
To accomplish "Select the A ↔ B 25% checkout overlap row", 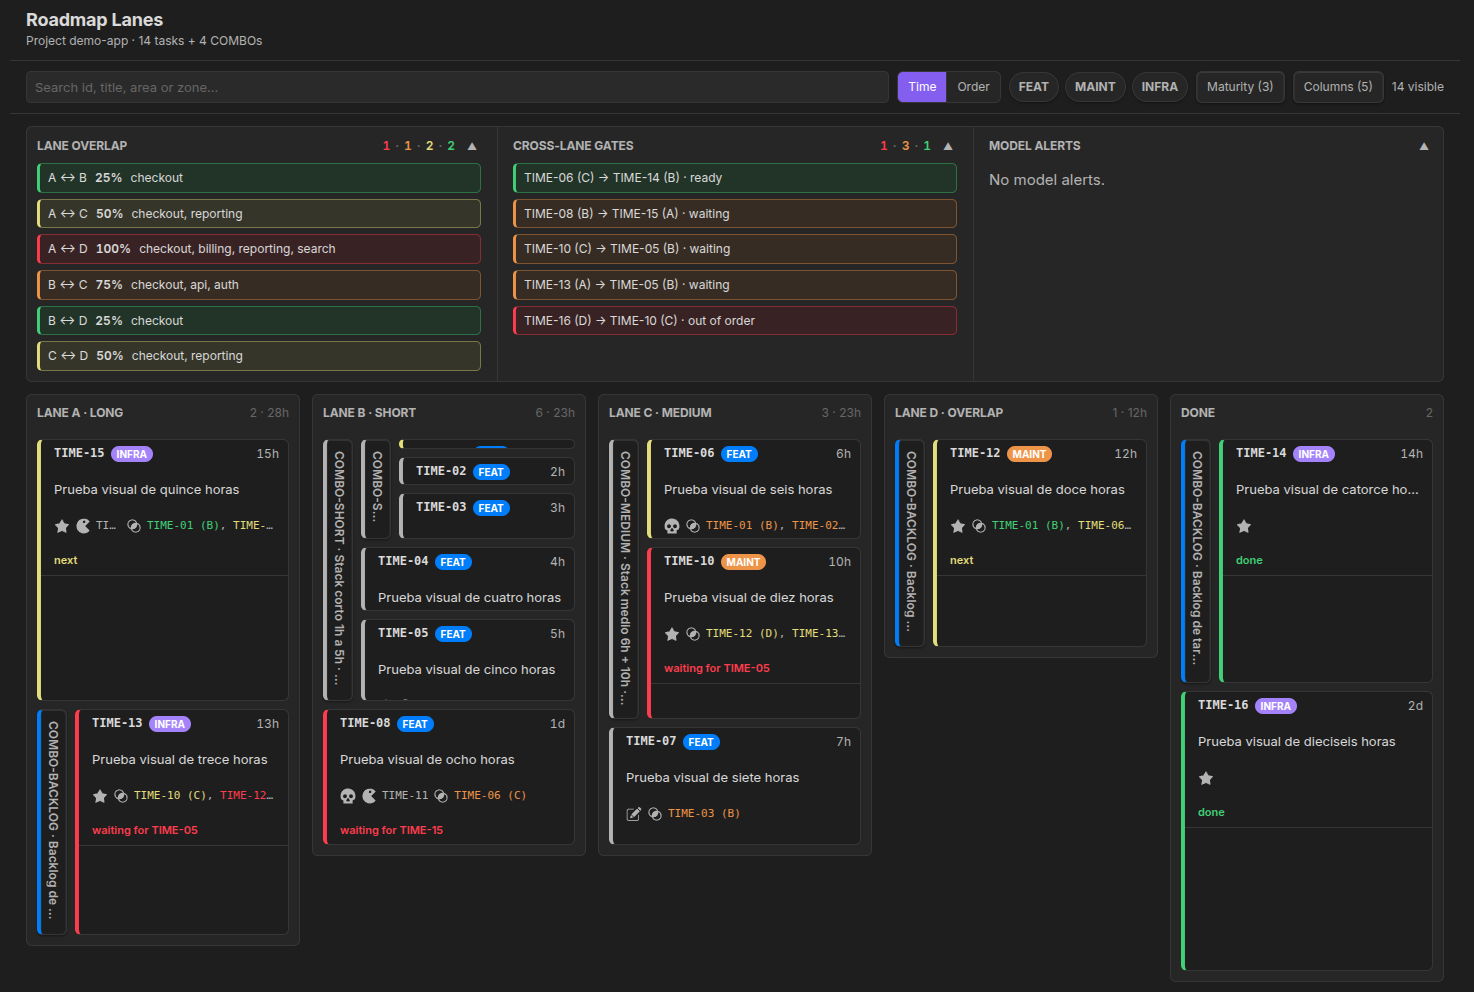I will pos(259,178).
